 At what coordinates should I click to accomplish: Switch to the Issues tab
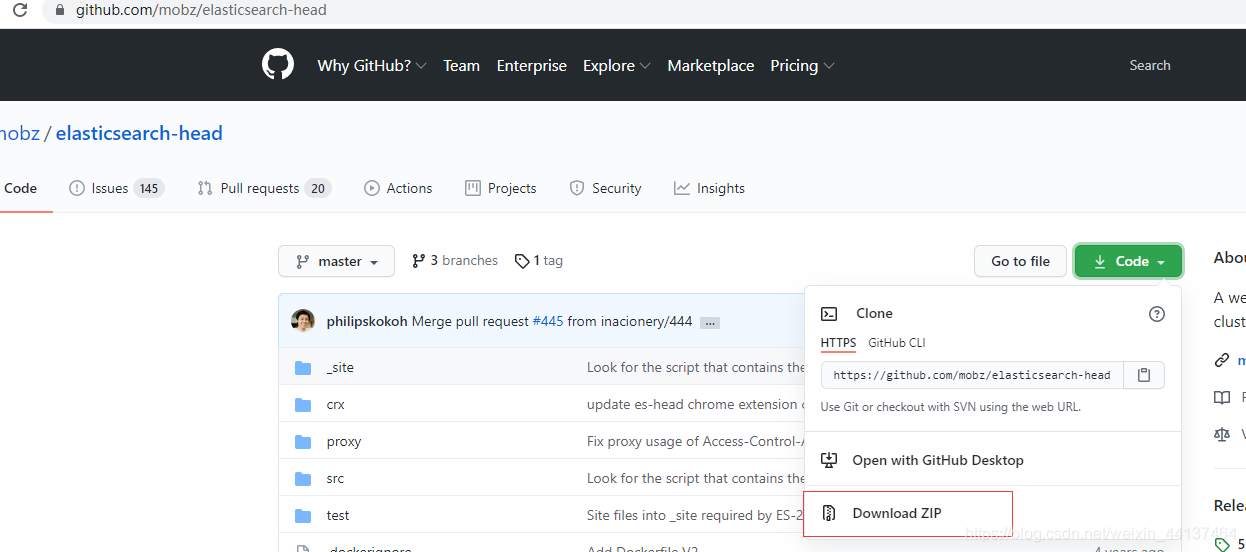(x=116, y=188)
